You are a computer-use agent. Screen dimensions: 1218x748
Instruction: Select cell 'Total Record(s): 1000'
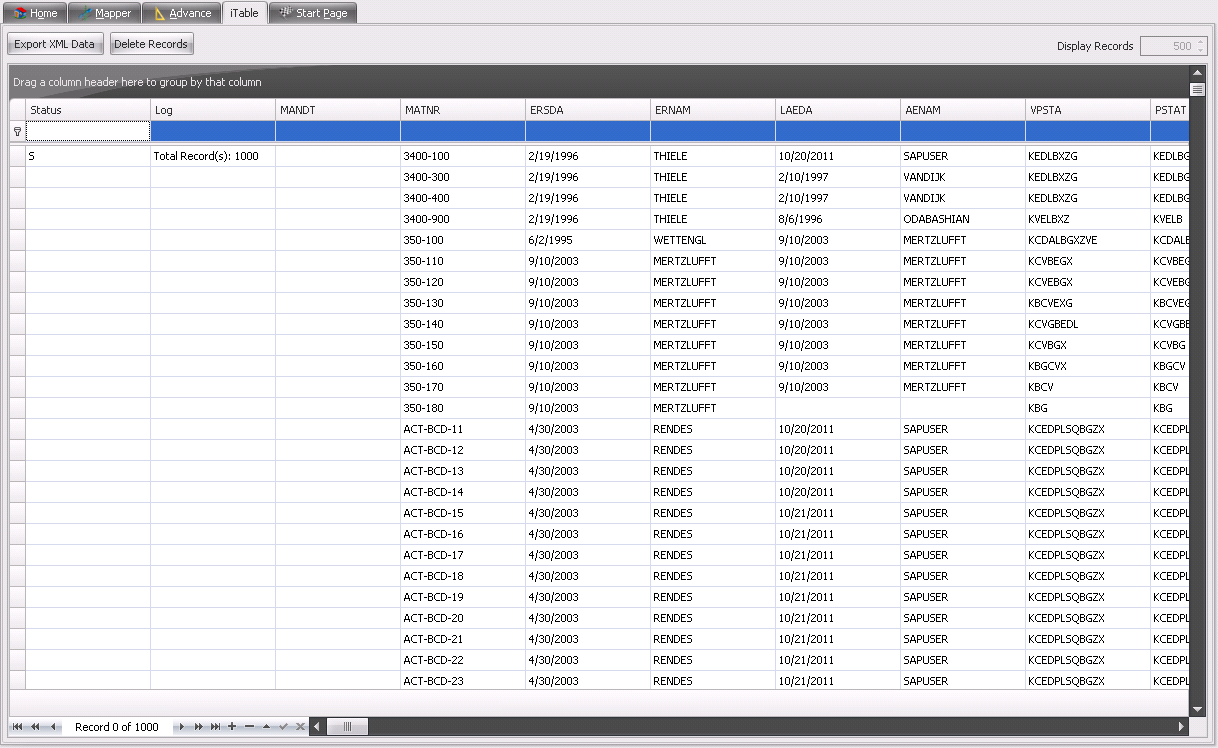(x=213, y=157)
